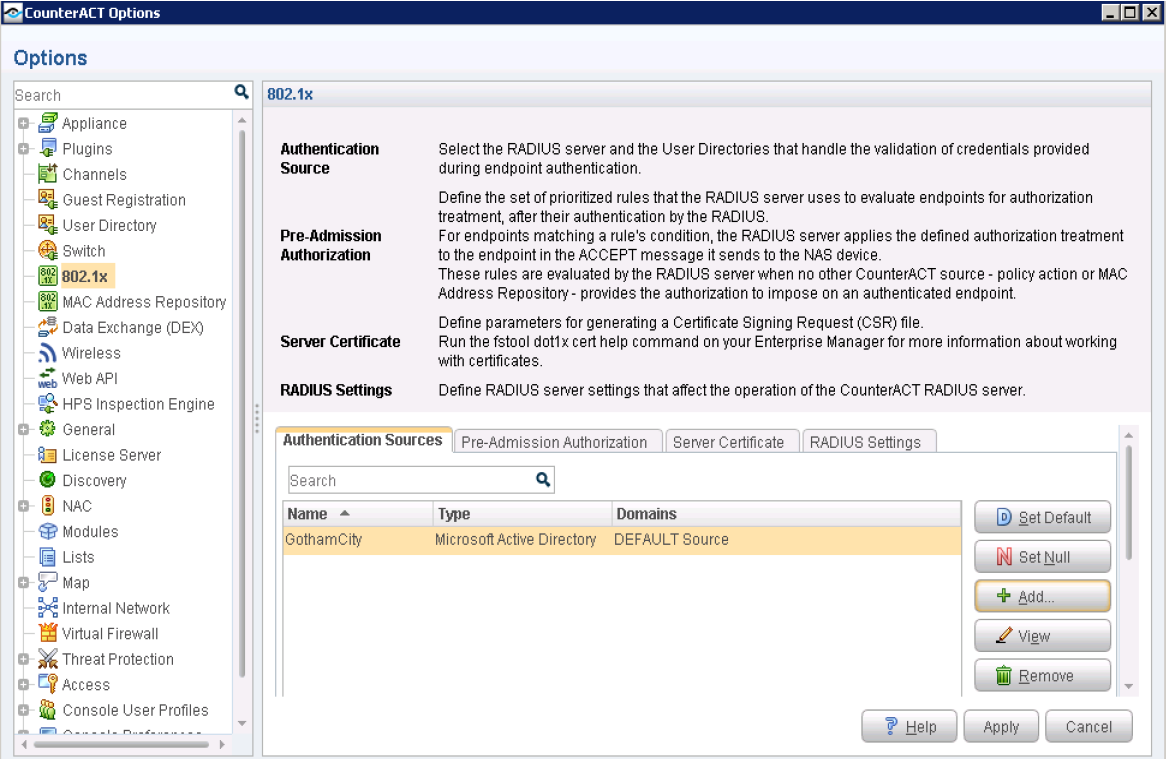Click the Web API icon
1167x759 pixels.
(x=48, y=378)
